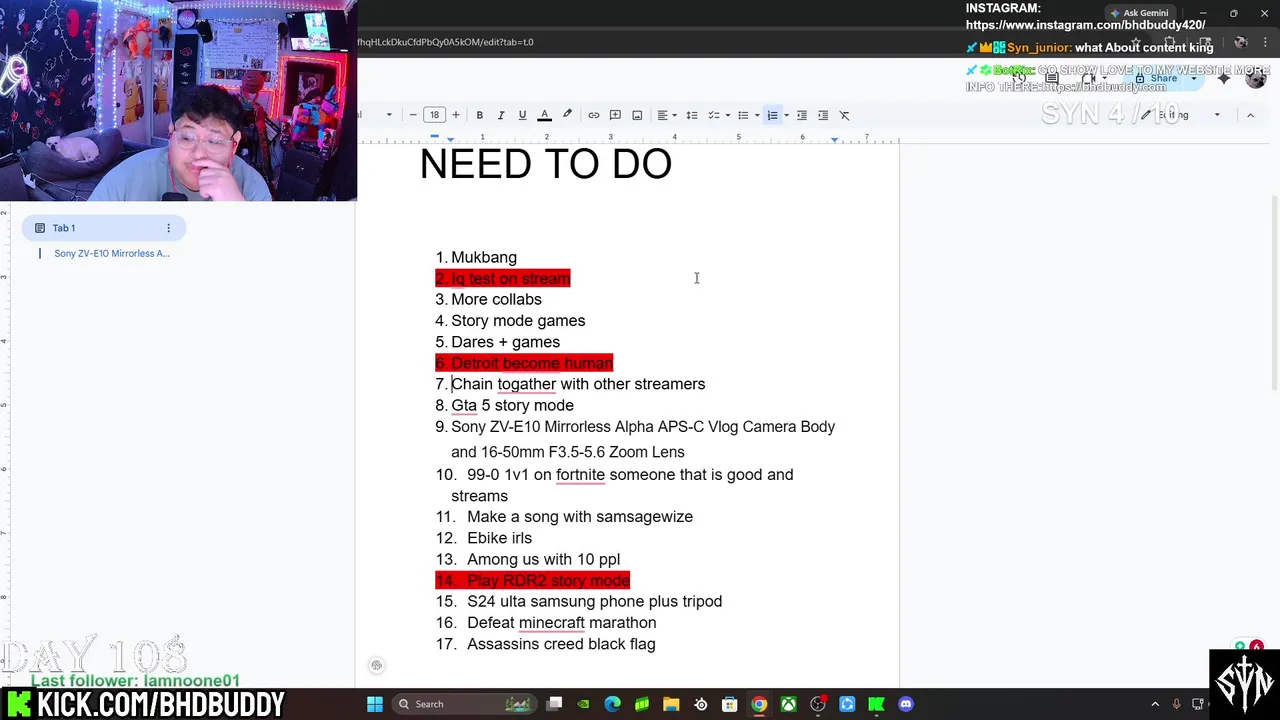The height and width of the screenshot is (720, 1280).
Task: Click the Mukbang list item
Action: [x=484, y=257]
